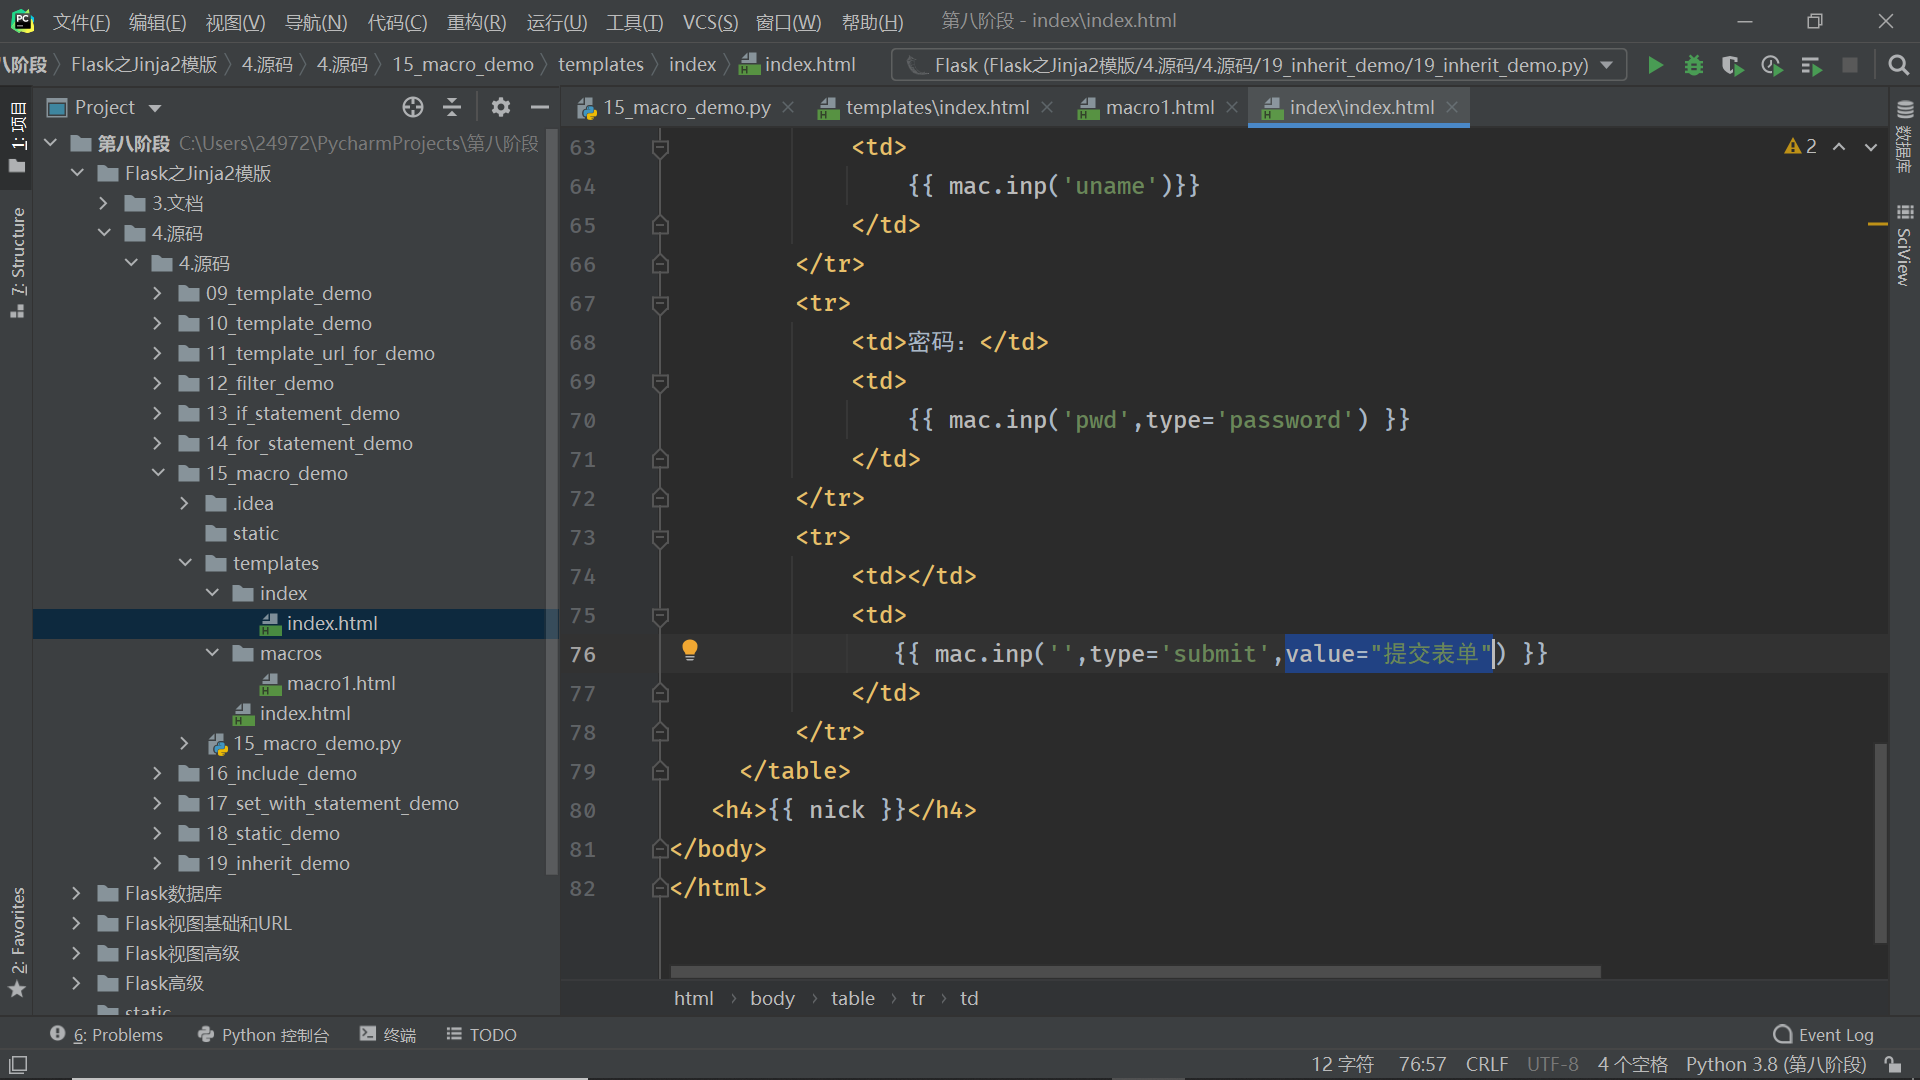
Task: Open the 重构(R) menu
Action: coord(476,22)
